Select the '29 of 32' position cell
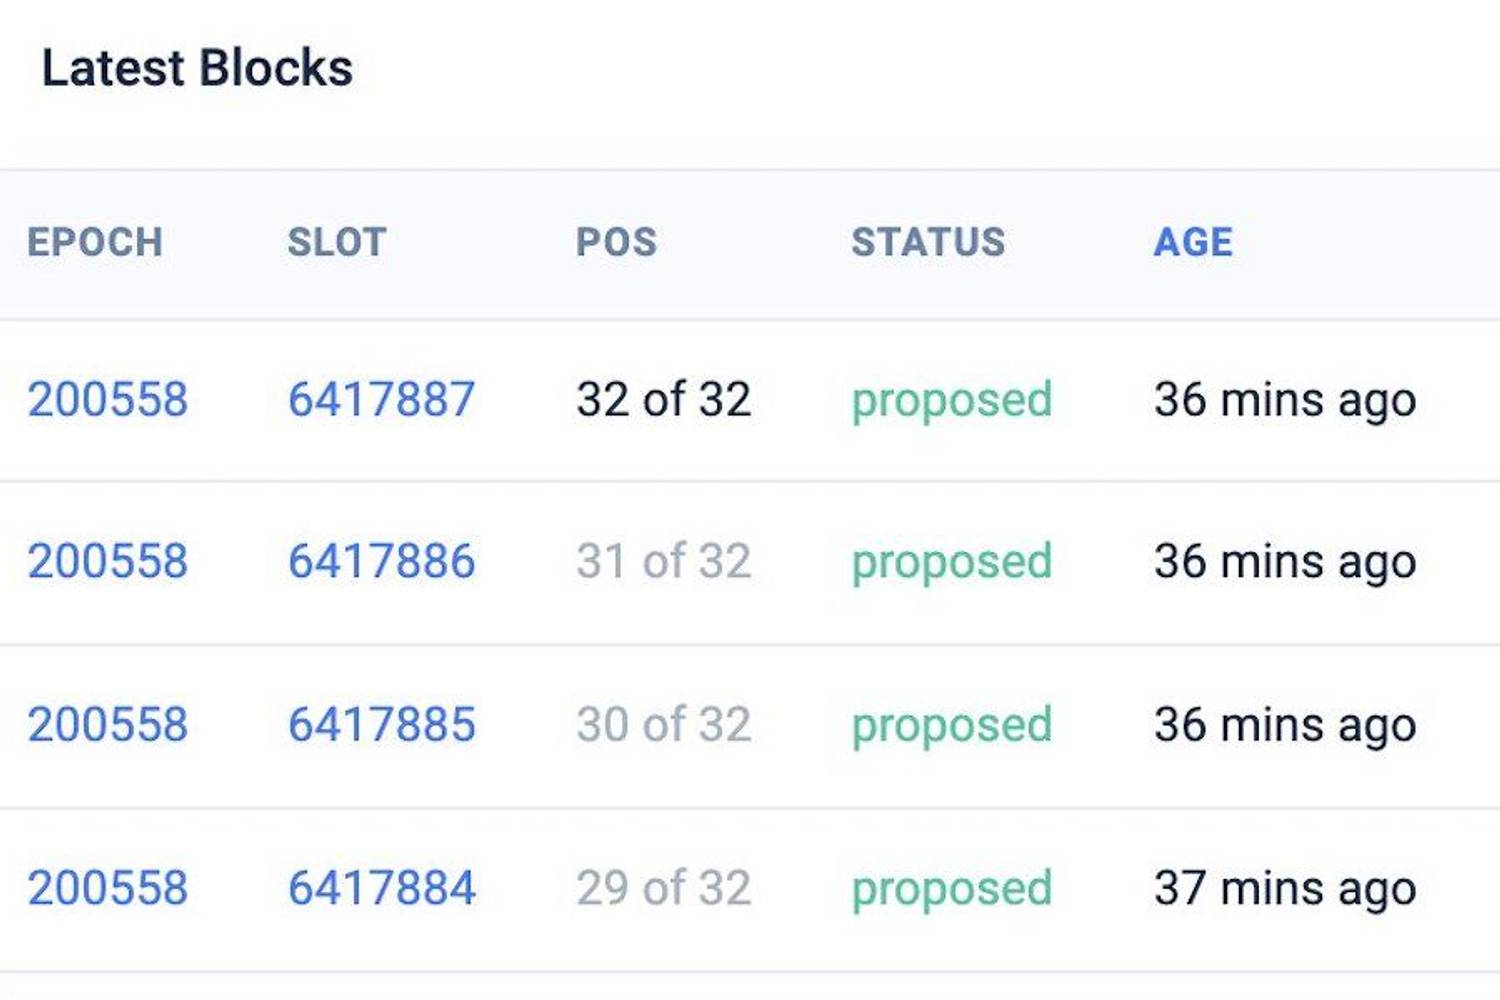This screenshot has height=1000, width=1500. pyautogui.click(x=663, y=888)
